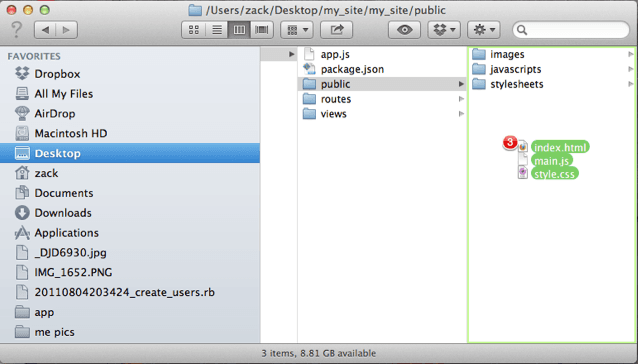The width and height of the screenshot is (638, 364).
Task: Select column view mode button
Action: coord(239,30)
